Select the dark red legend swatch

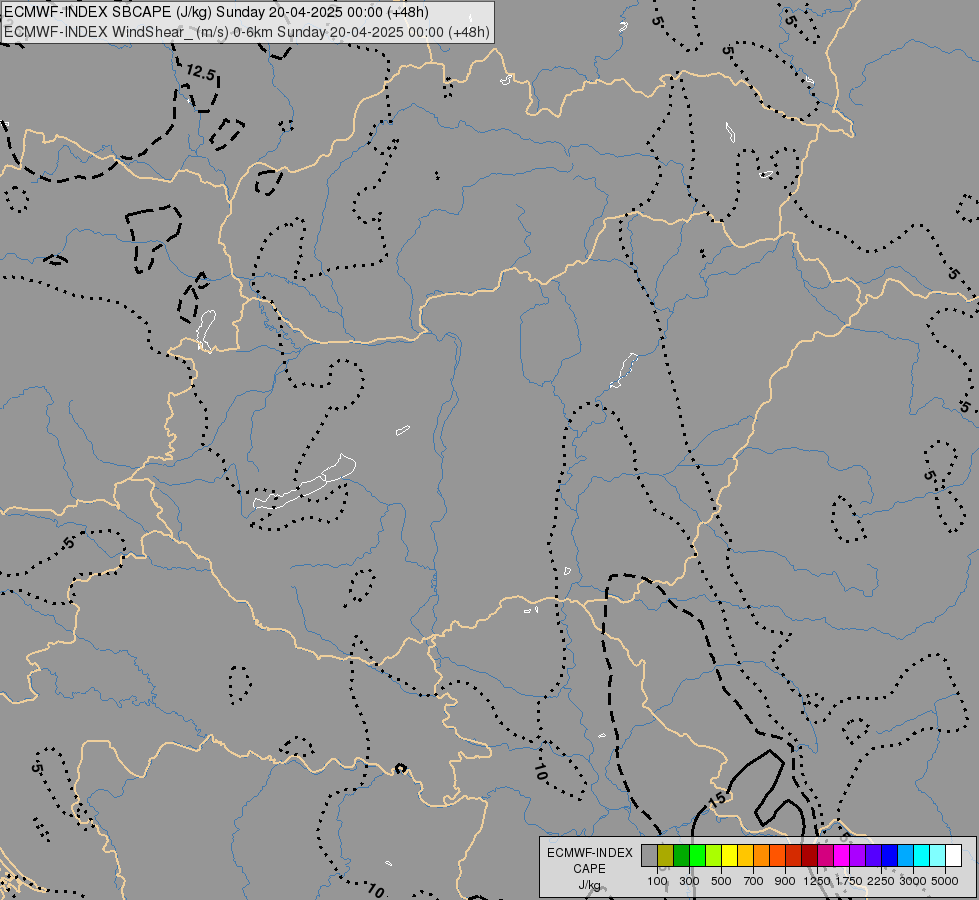[809, 855]
